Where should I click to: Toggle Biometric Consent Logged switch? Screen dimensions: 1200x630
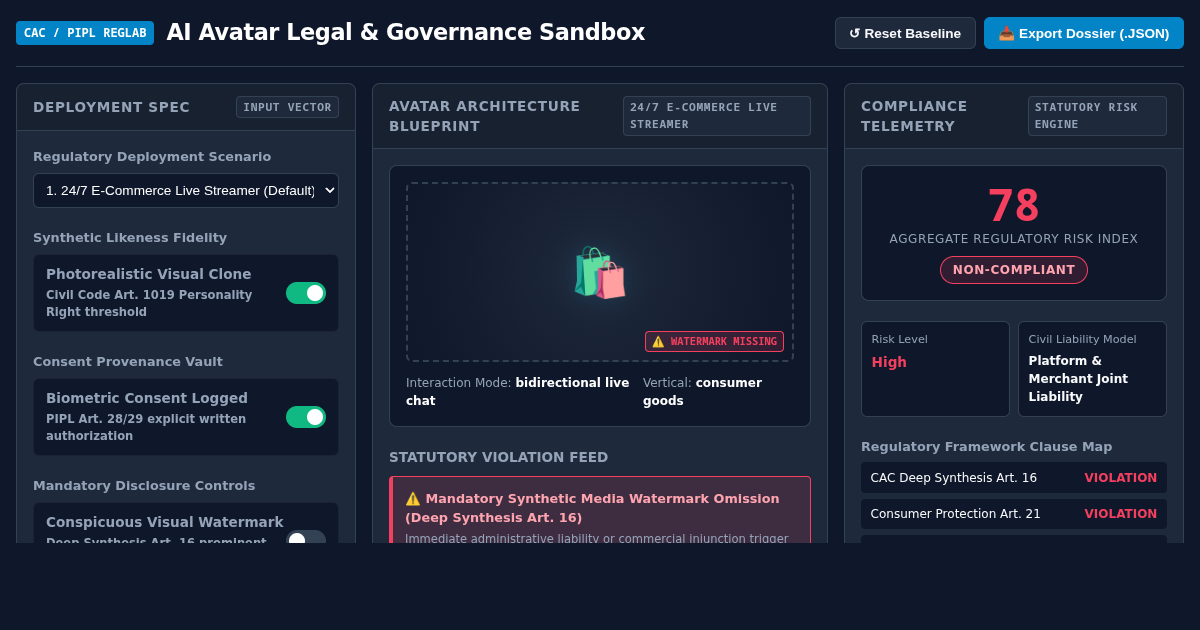point(306,417)
